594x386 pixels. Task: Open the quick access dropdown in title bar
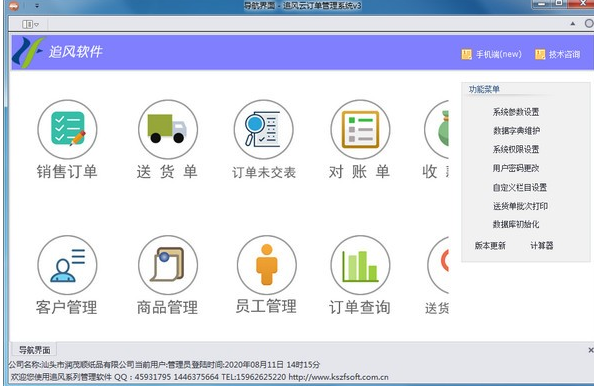(x=37, y=6)
